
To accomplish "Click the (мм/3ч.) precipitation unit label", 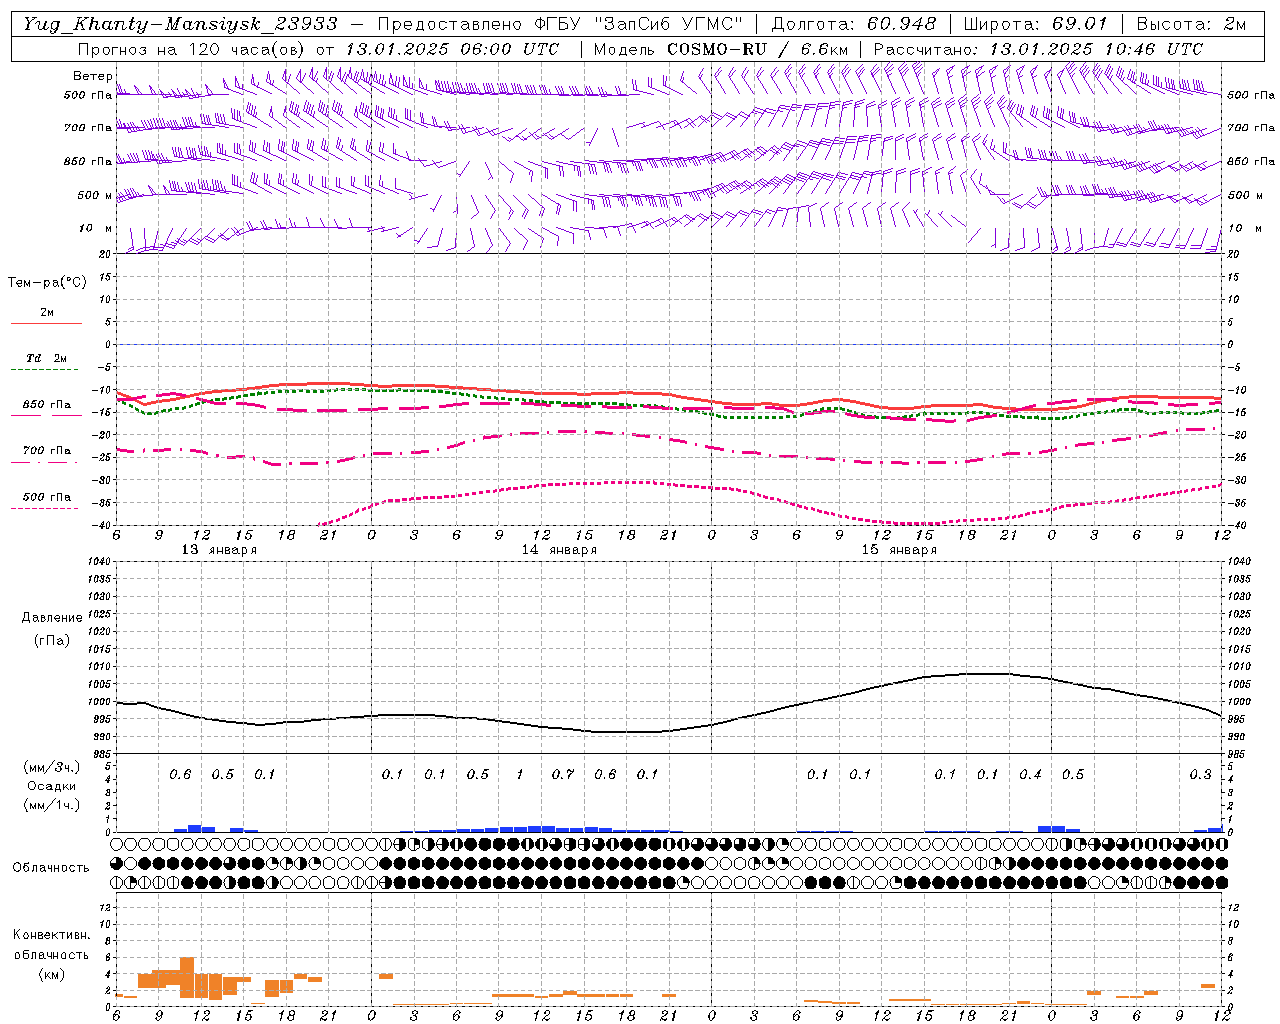I will tap(51, 767).
